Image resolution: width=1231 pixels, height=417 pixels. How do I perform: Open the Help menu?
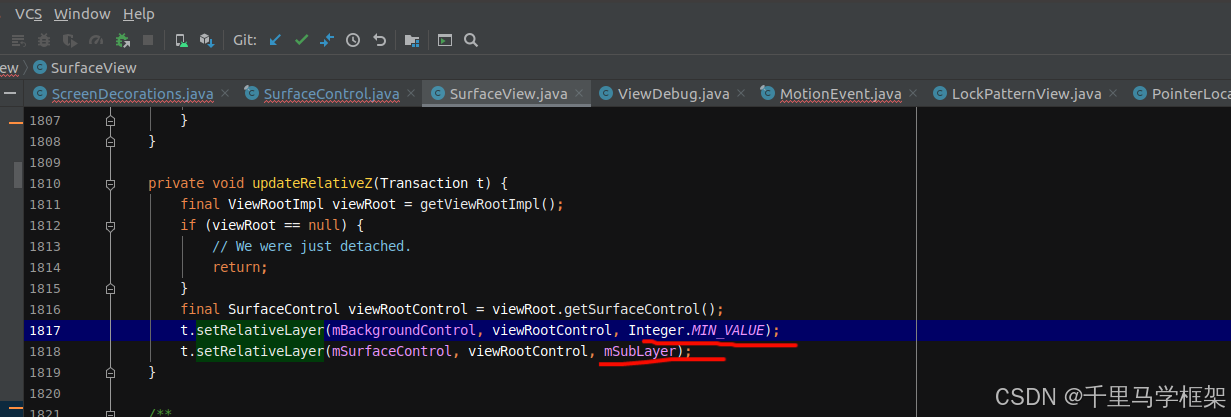tap(139, 13)
